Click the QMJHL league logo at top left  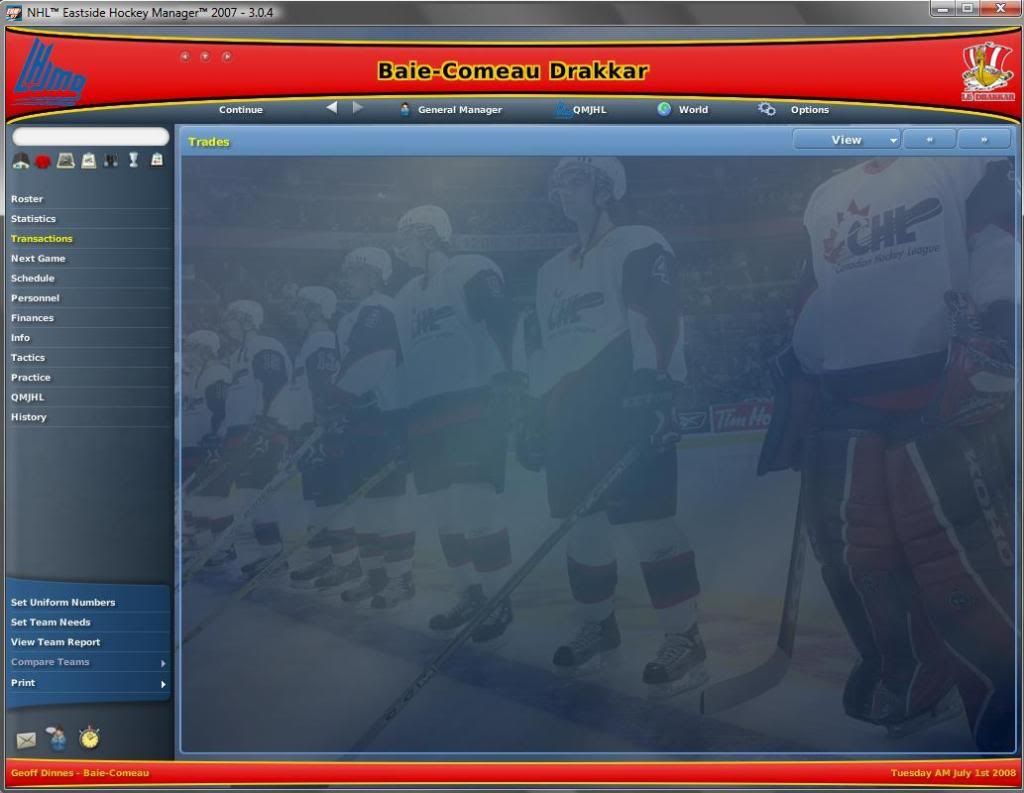click(49, 73)
